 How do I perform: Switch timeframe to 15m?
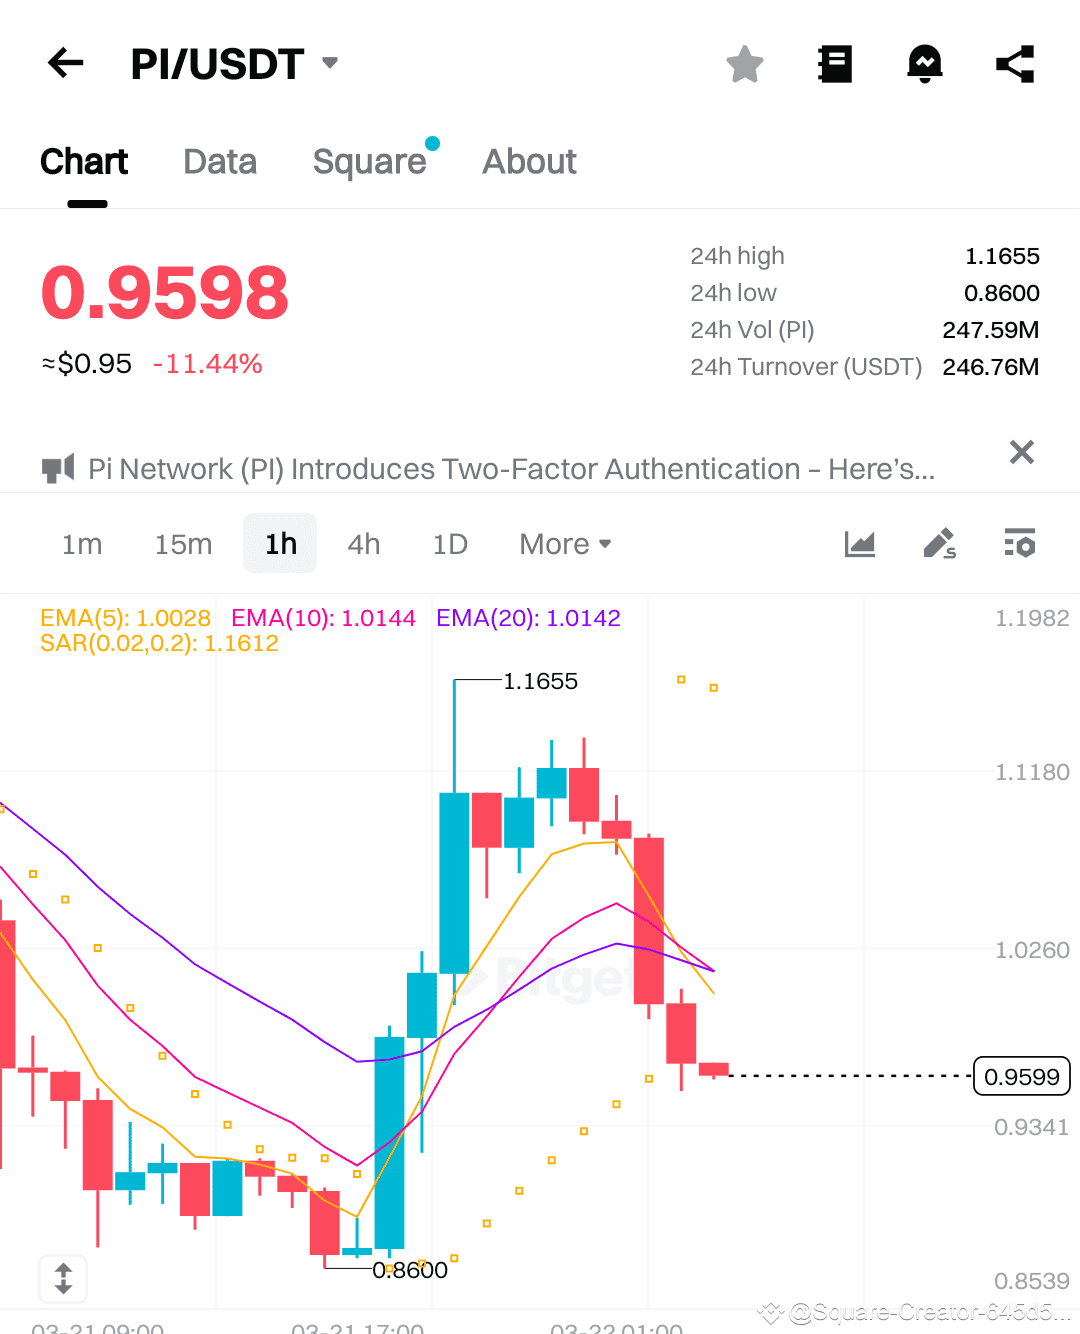[x=183, y=543]
